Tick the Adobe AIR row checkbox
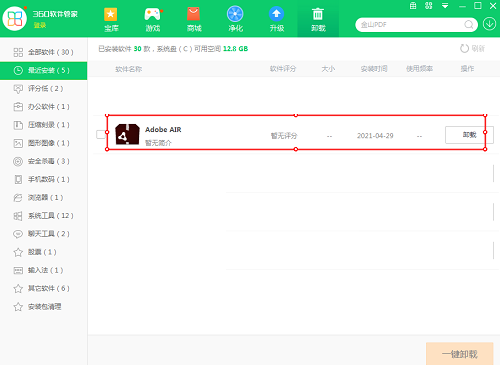500x365 pixels. 101,134
